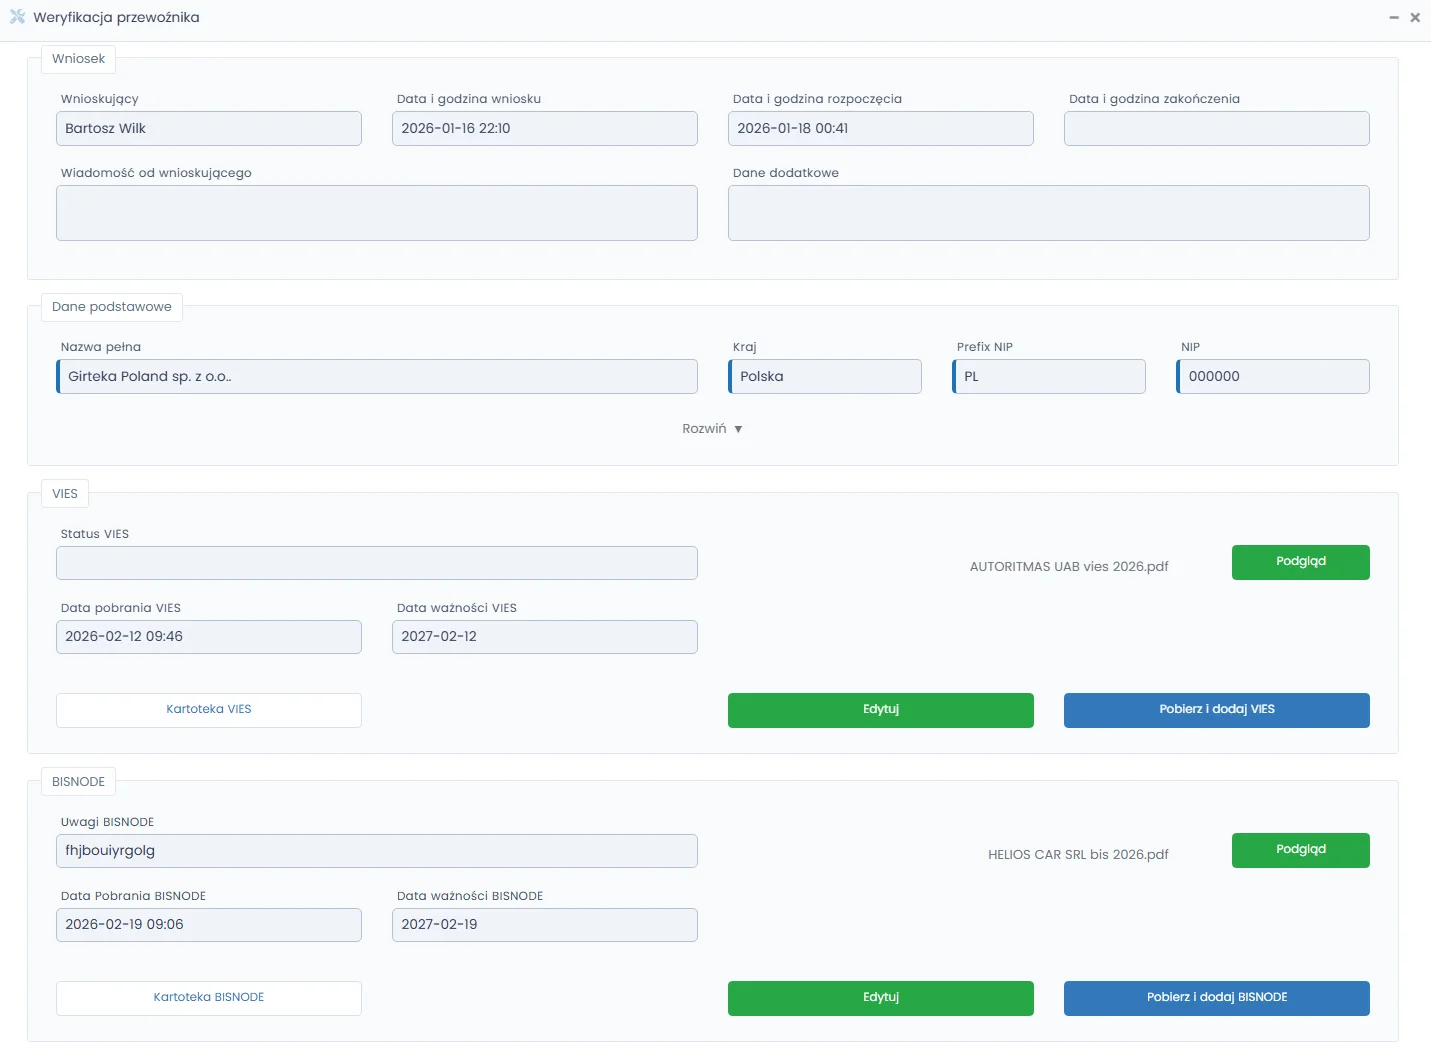The width and height of the screenshot is (1431, 1055).
Task: Close the Weryfikacja przewoźnika window
Action: tap(1415, 18)
